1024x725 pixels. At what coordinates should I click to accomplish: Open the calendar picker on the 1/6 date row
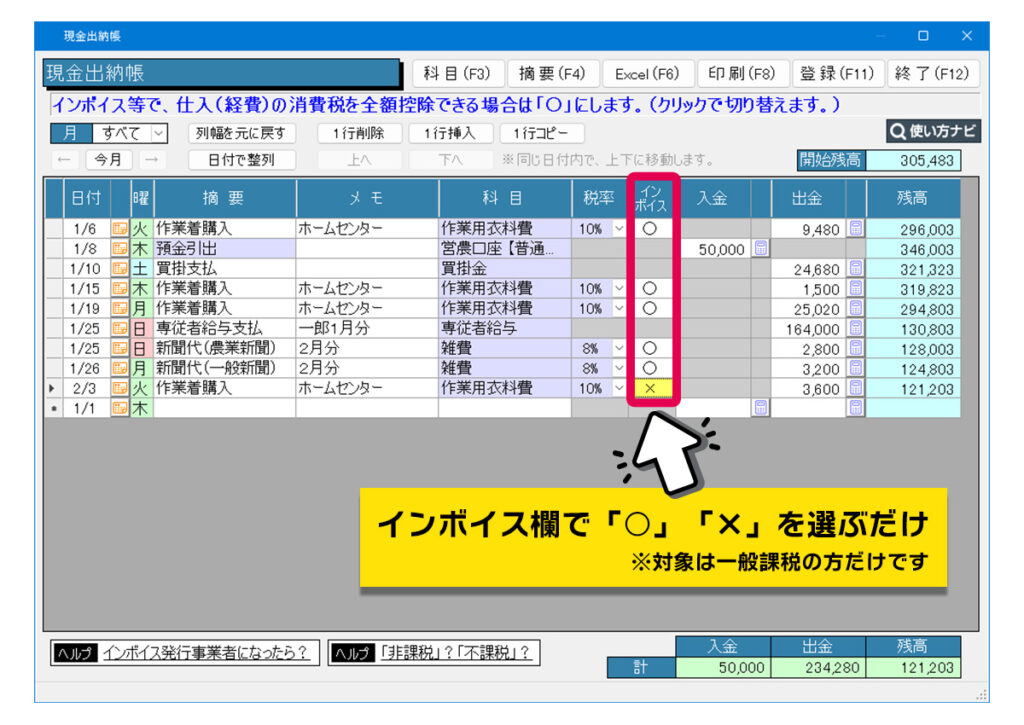tap(119, 228)
